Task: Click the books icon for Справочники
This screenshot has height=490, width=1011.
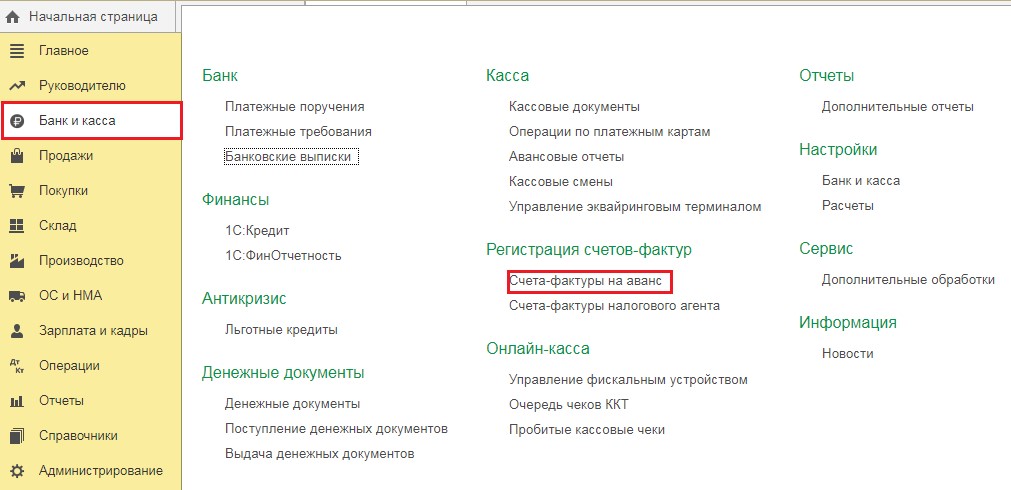Action: [17, 436]
